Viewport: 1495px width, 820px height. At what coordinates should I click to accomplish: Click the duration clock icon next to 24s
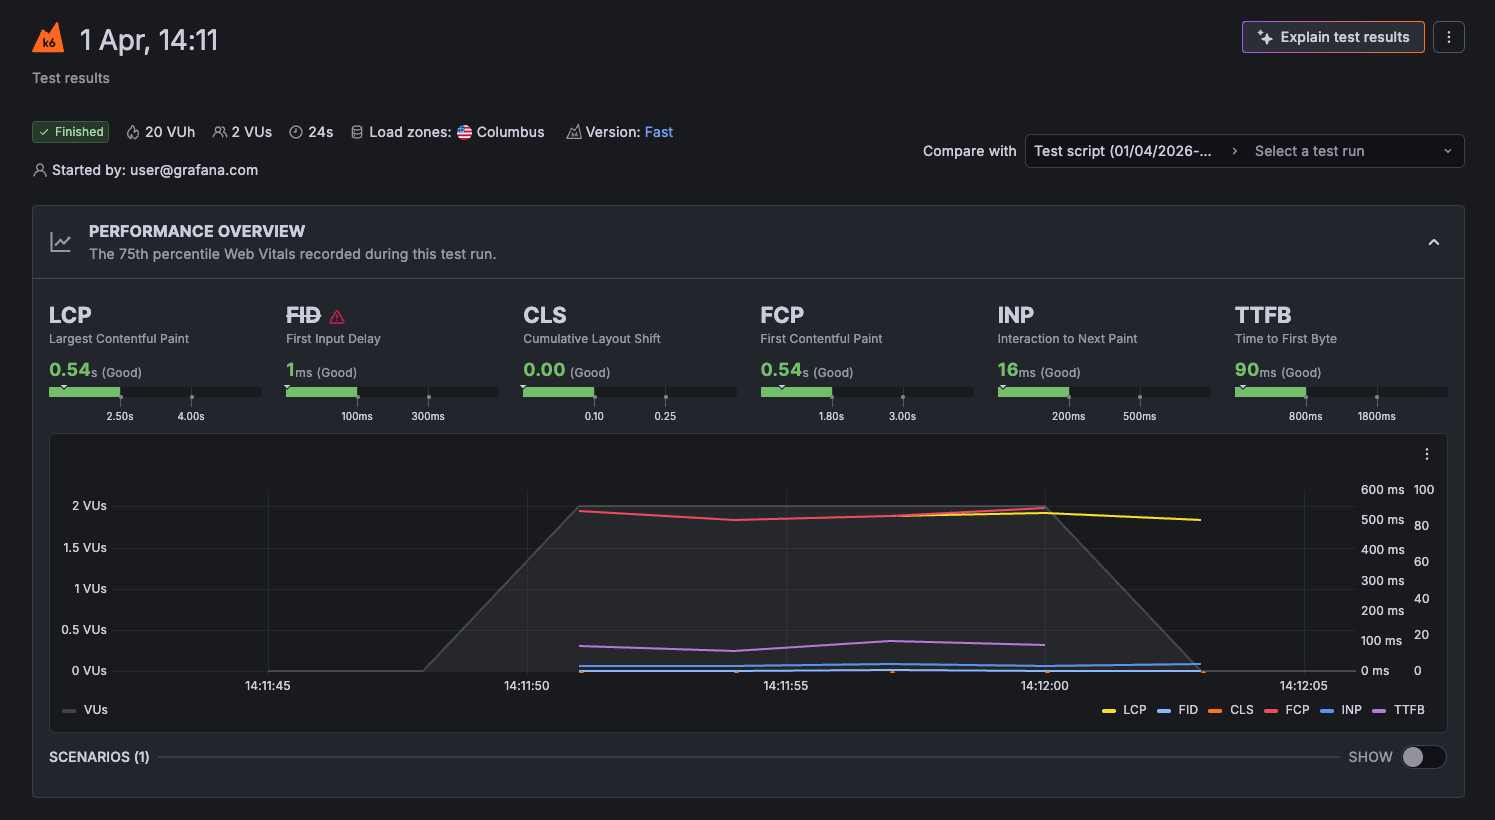tap(296, 132)
